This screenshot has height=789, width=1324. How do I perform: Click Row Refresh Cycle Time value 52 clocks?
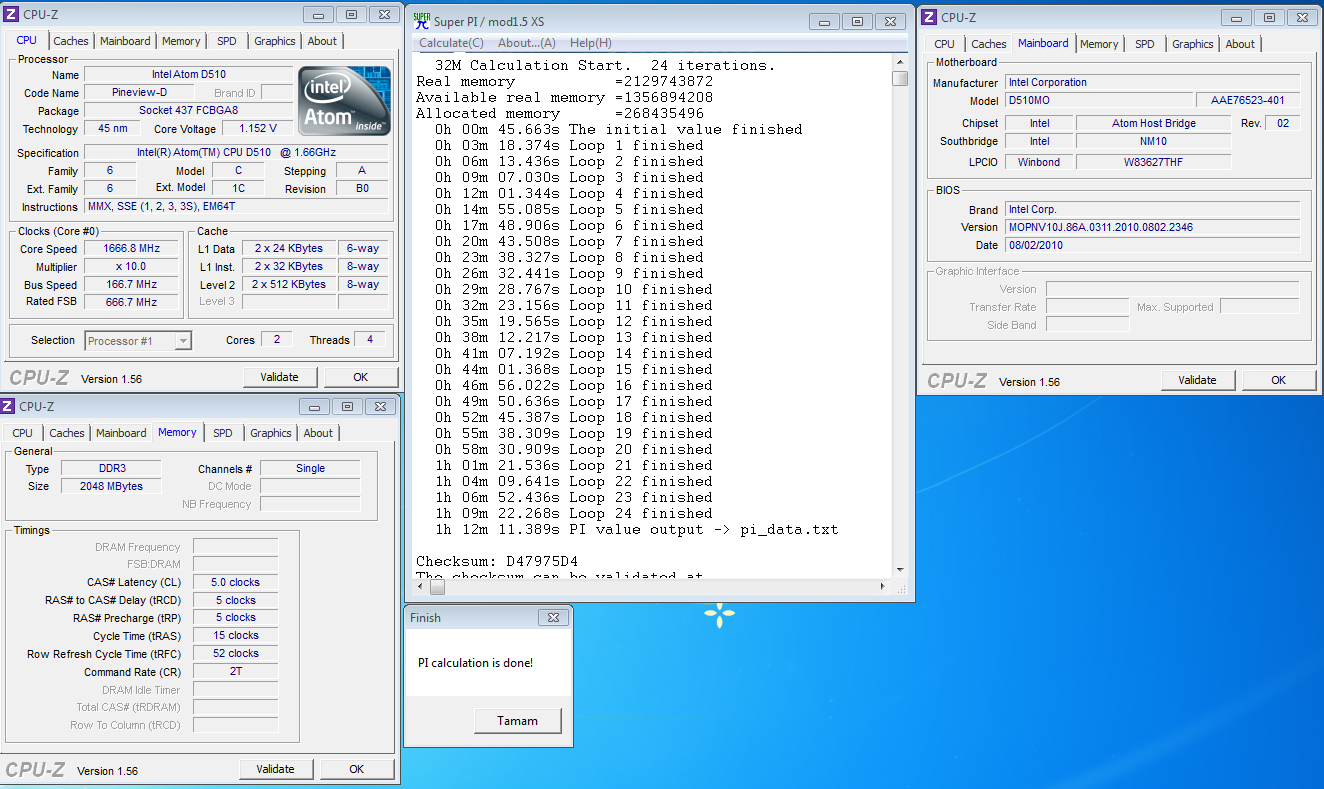[235, 654]
